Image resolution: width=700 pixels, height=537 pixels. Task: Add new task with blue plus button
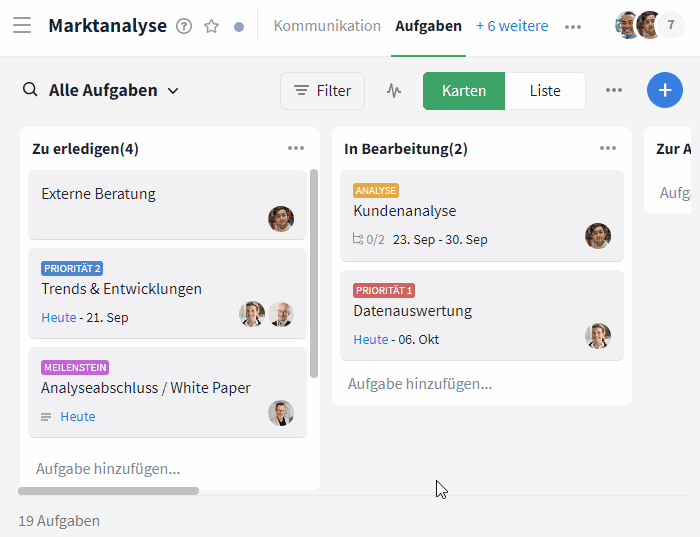click(x=665, y=90)
